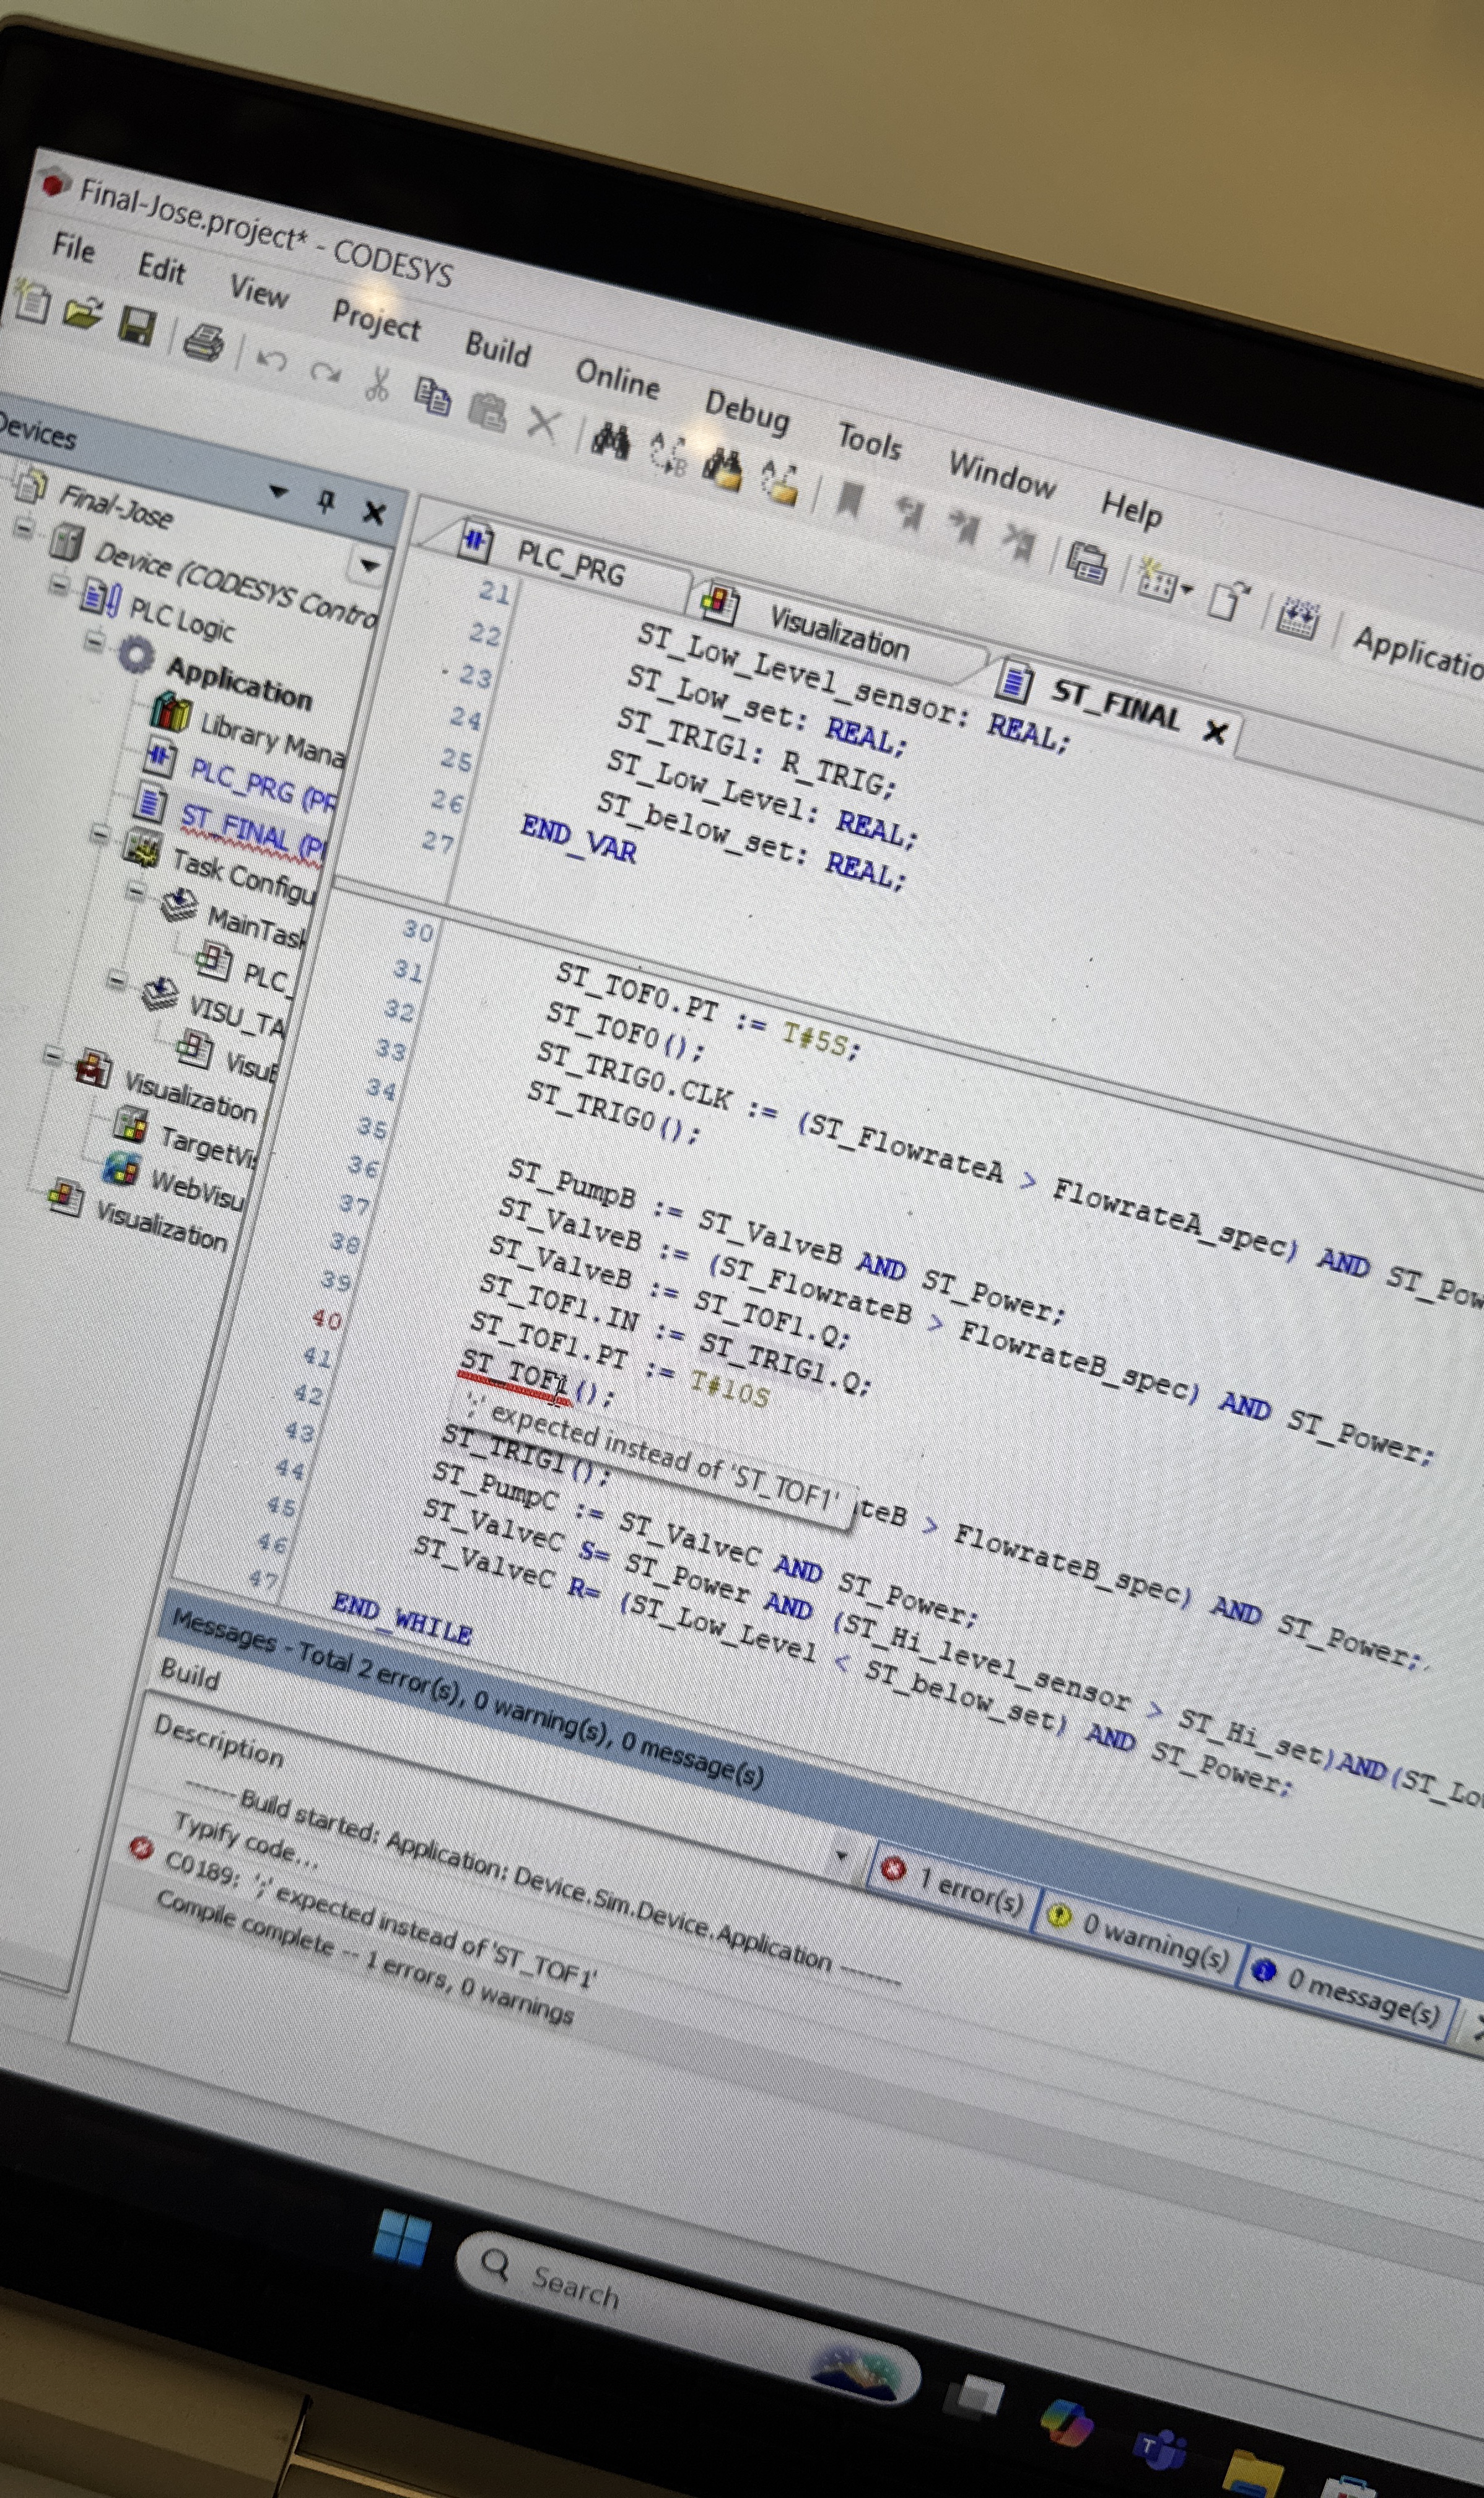Open the Devices panel dropdown arrow
Image resolution: width=1484 pixels, height=2498 pixels.
[x=278, y=491]
